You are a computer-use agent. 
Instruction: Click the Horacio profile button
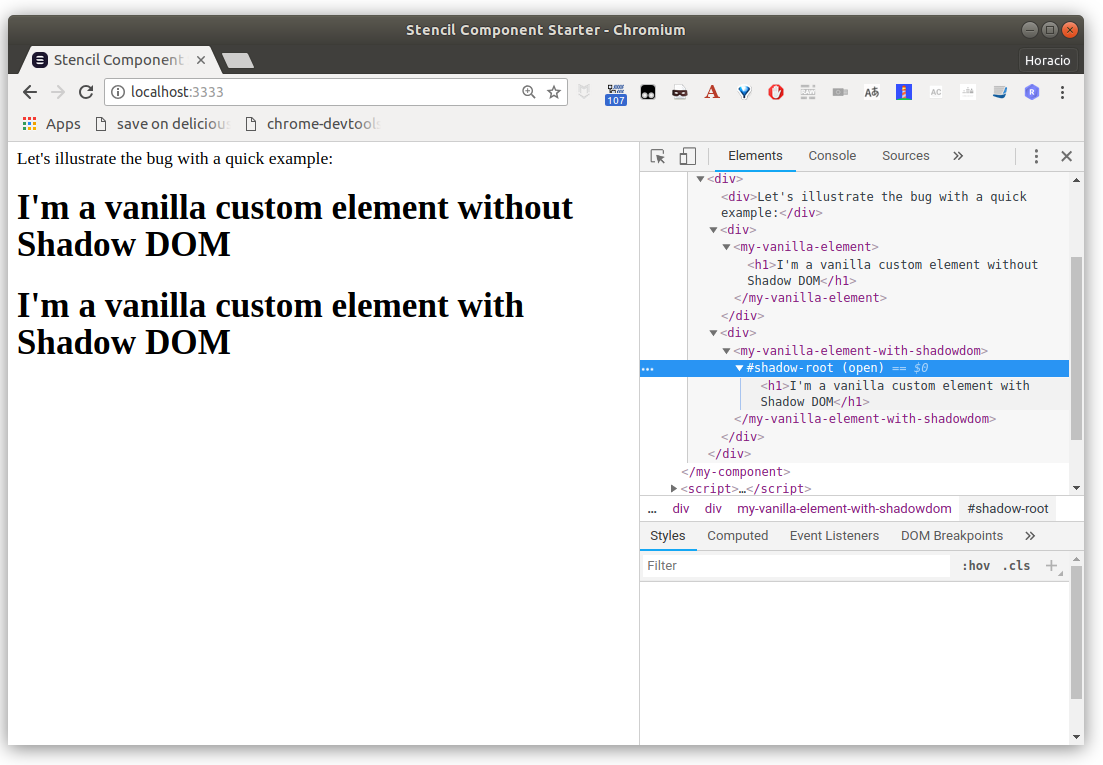point(1047,60)
